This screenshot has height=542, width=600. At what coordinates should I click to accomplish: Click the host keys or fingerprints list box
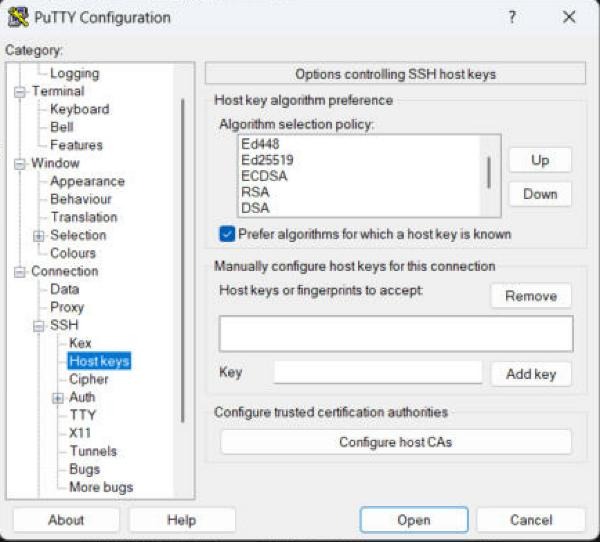tap(396, 333)
